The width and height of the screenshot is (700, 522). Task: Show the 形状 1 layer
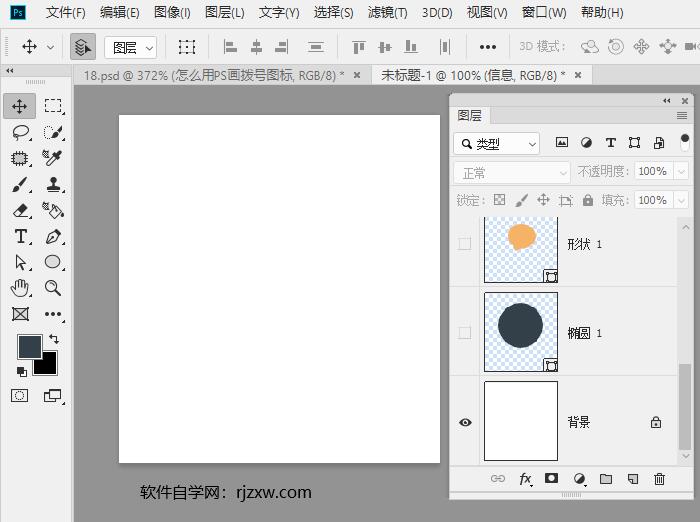[465, 244]
